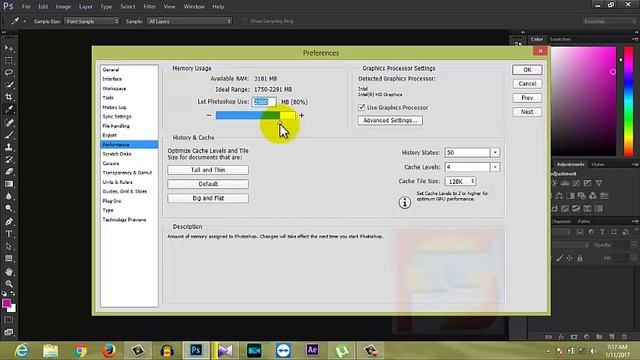Select the Blur tool
The image size is (640, 360).
[x=9, y=196]
